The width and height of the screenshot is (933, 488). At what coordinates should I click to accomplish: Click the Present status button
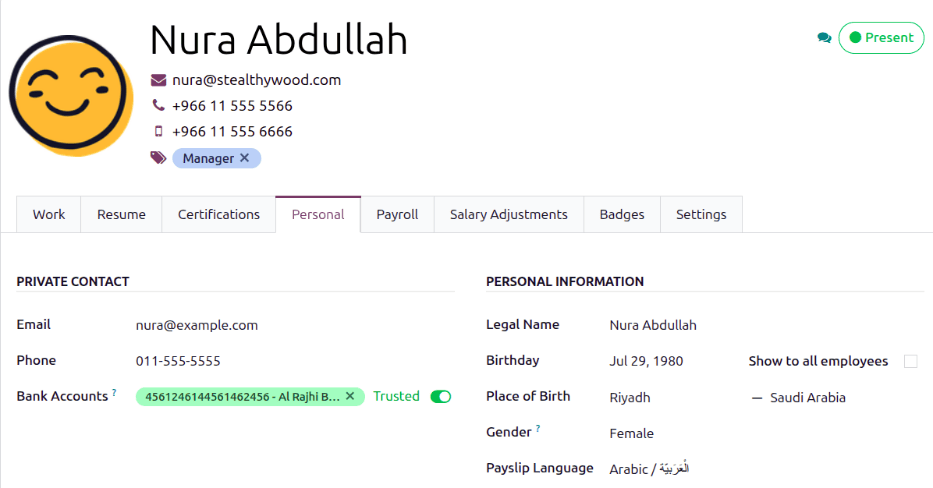coord(881,37)
